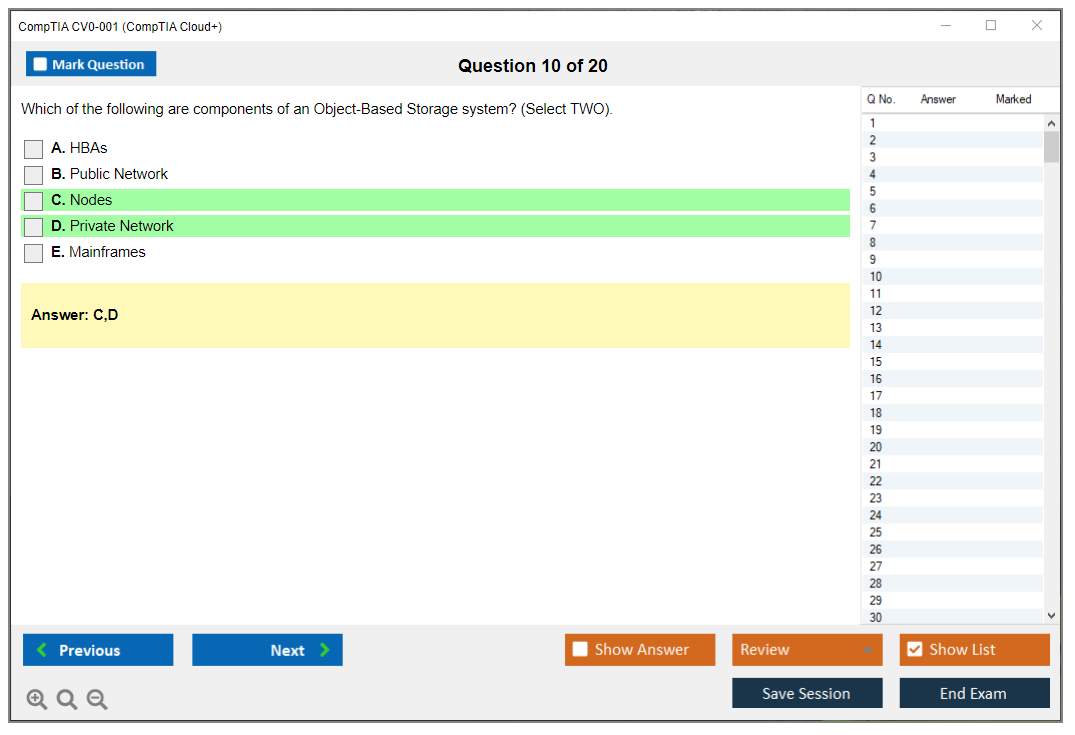Screen dimensions: 1075x735
Task: Enable the Show Answer checkbox
Action: (x=580, y=650)
